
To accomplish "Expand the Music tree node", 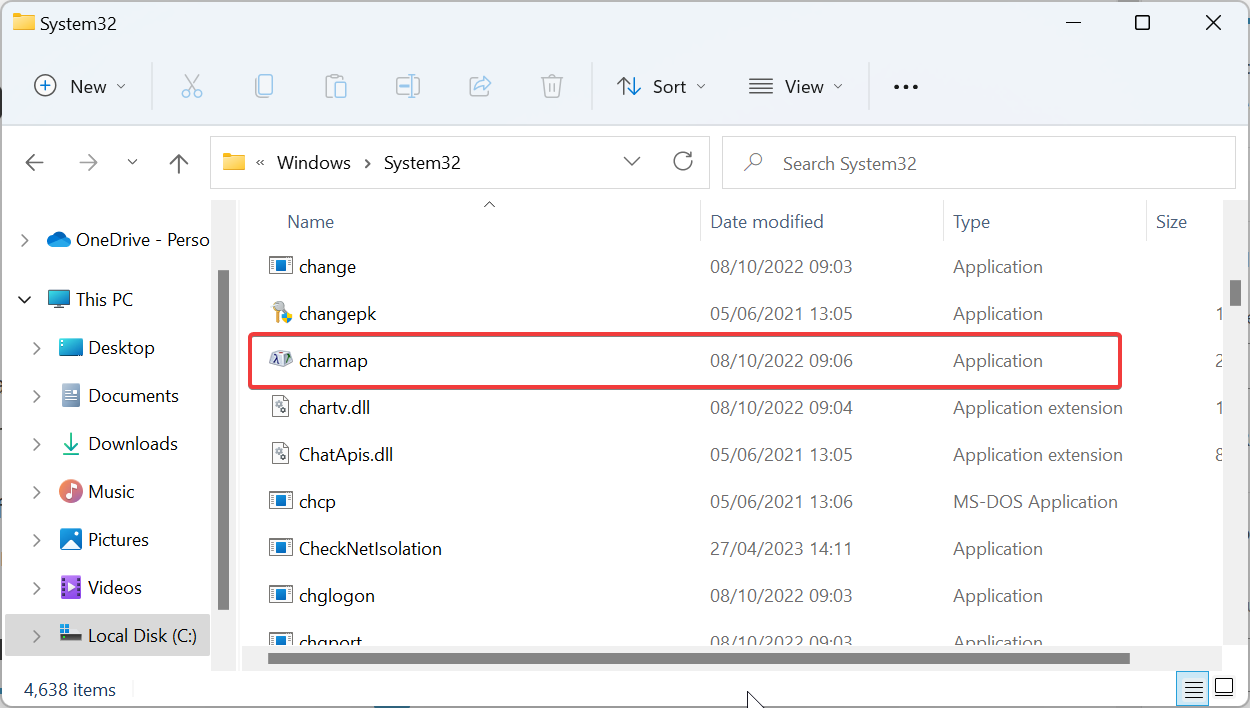I will point(37,492).
